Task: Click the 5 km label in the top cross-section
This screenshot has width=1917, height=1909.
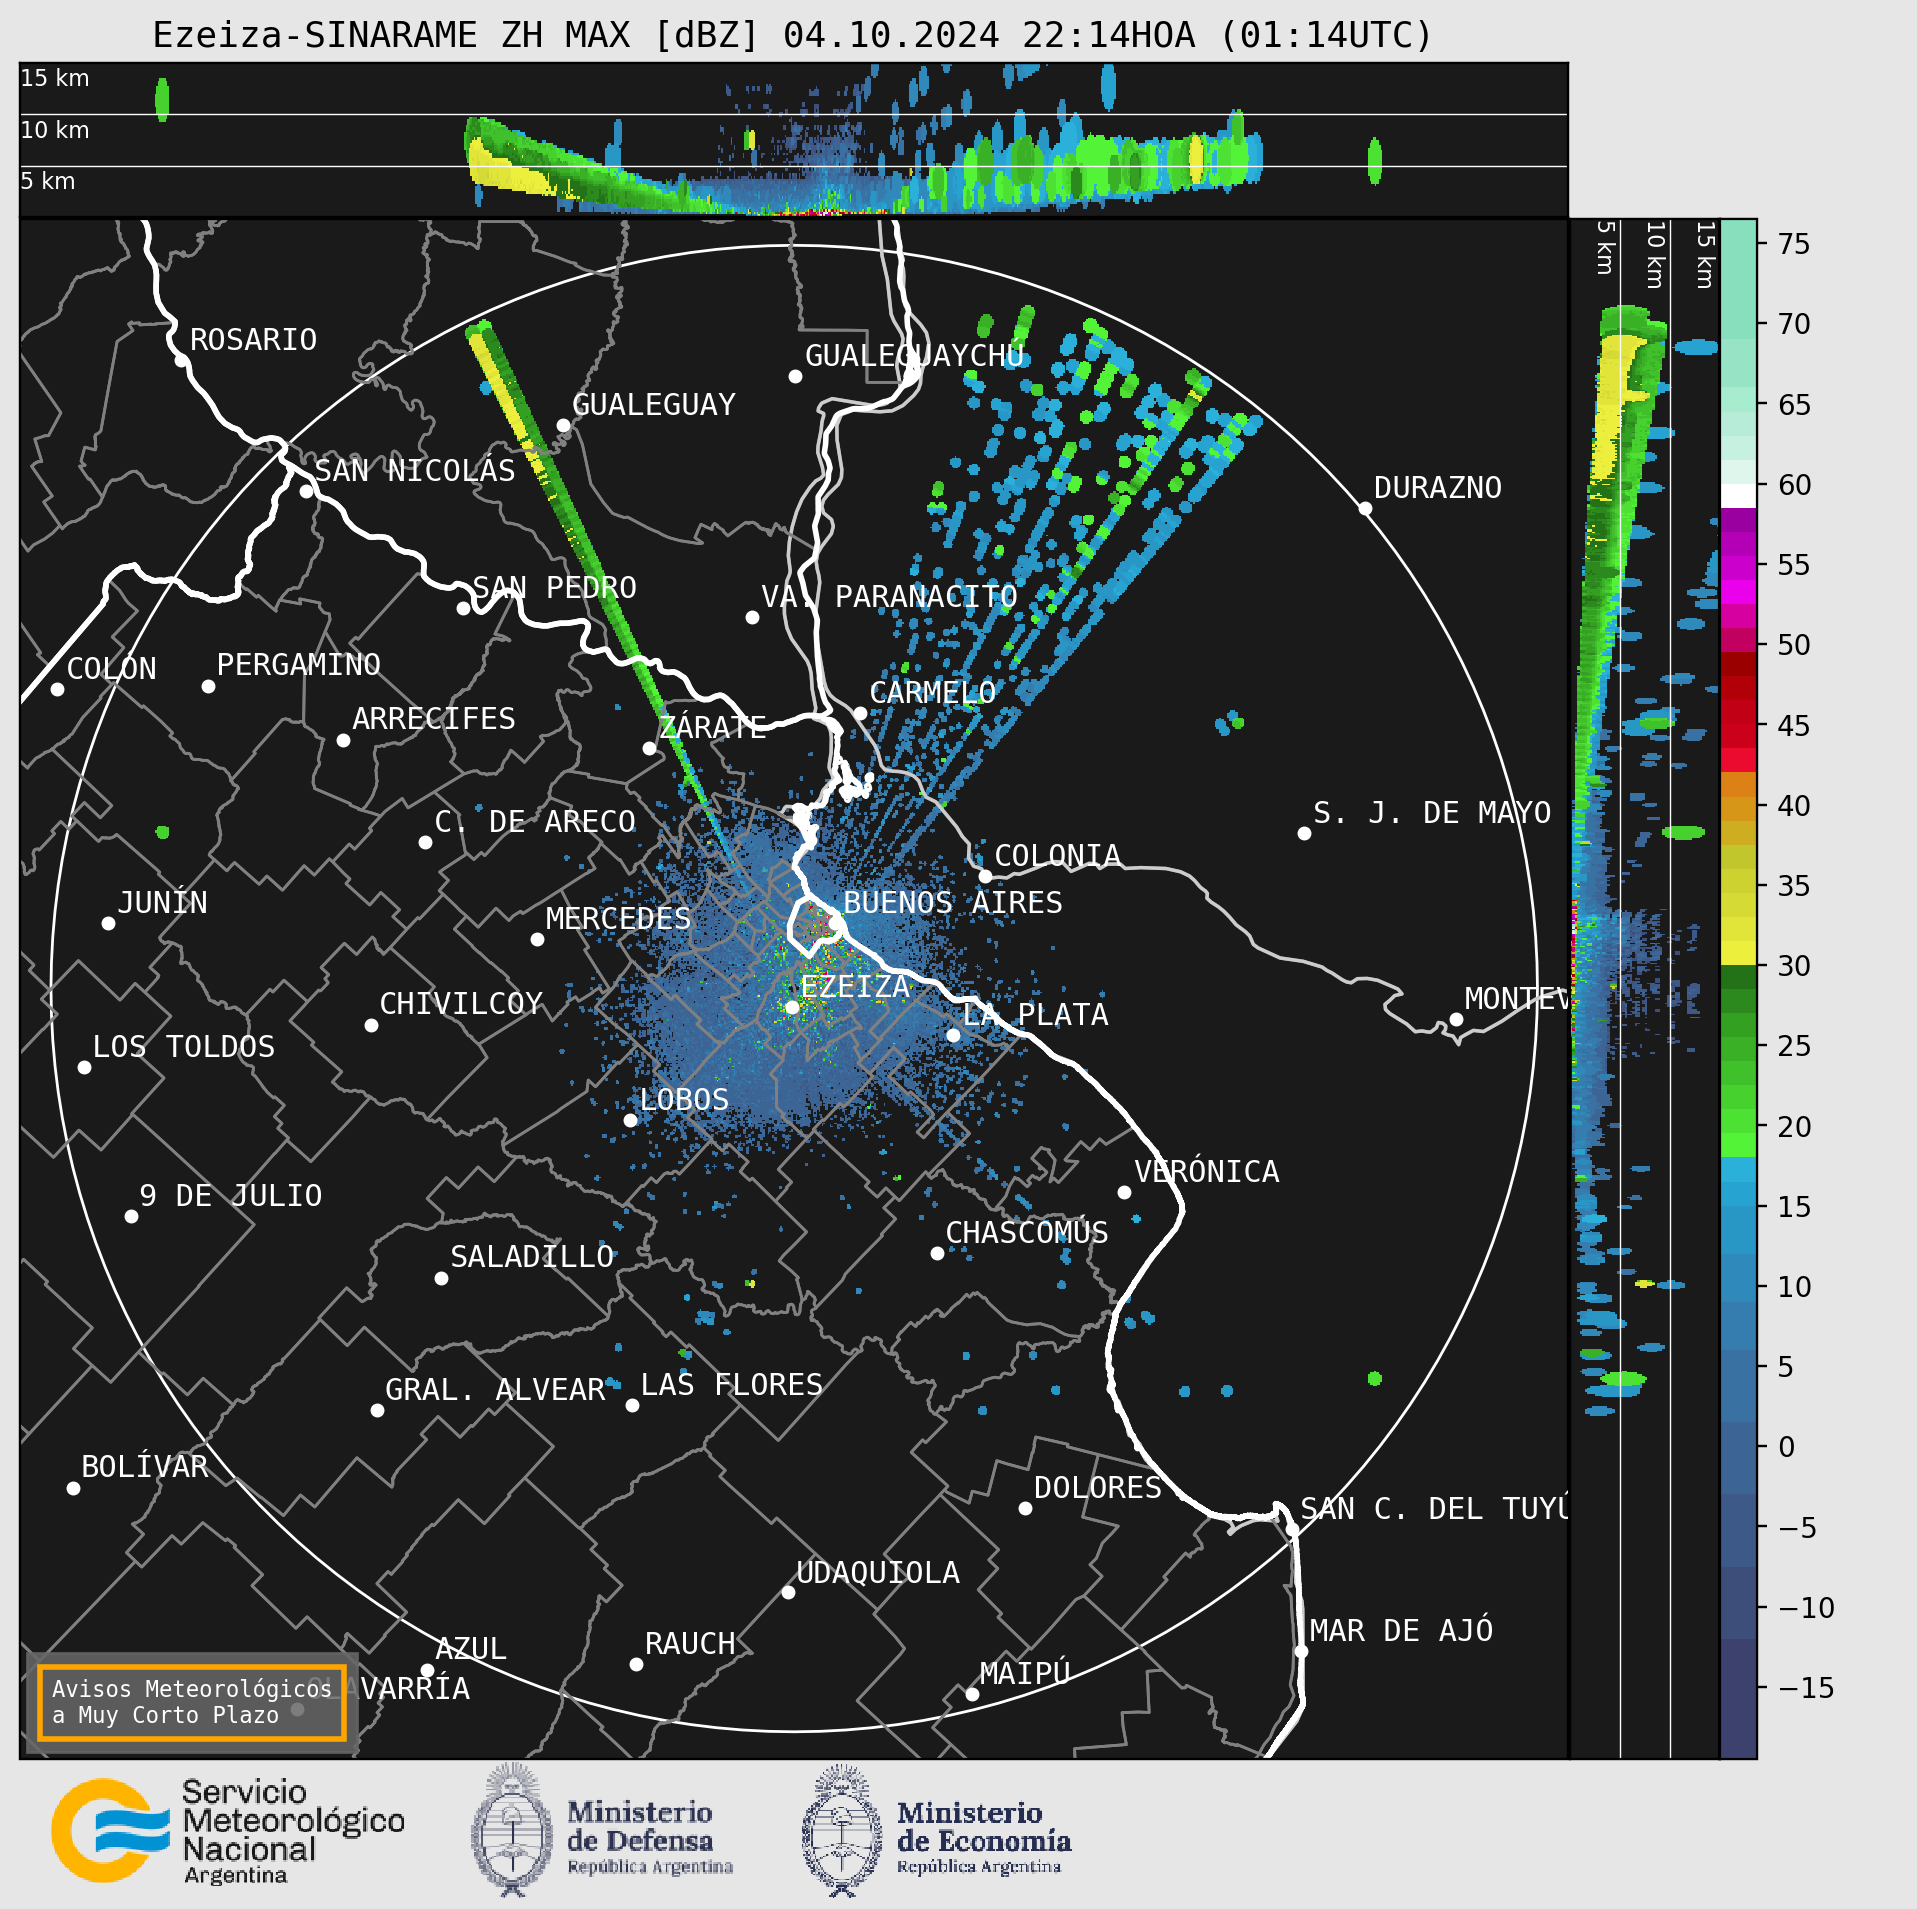Action: (48, 181)
